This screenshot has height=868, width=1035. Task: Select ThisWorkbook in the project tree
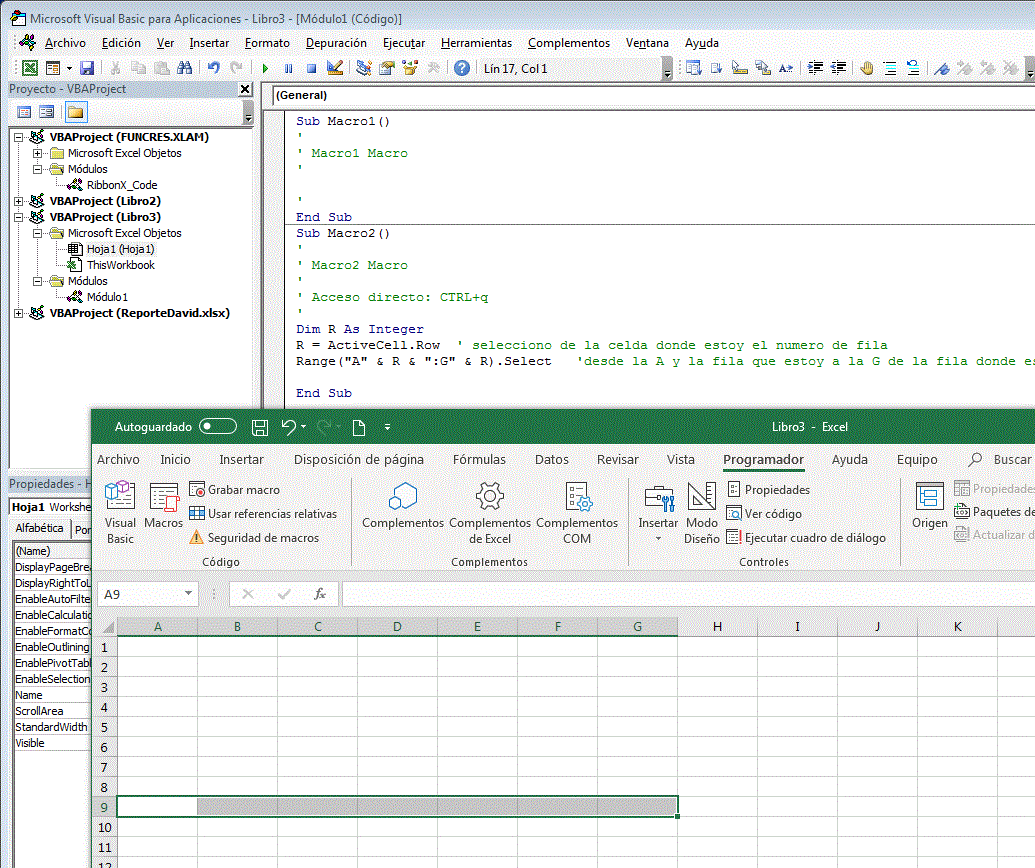point(121,265)
